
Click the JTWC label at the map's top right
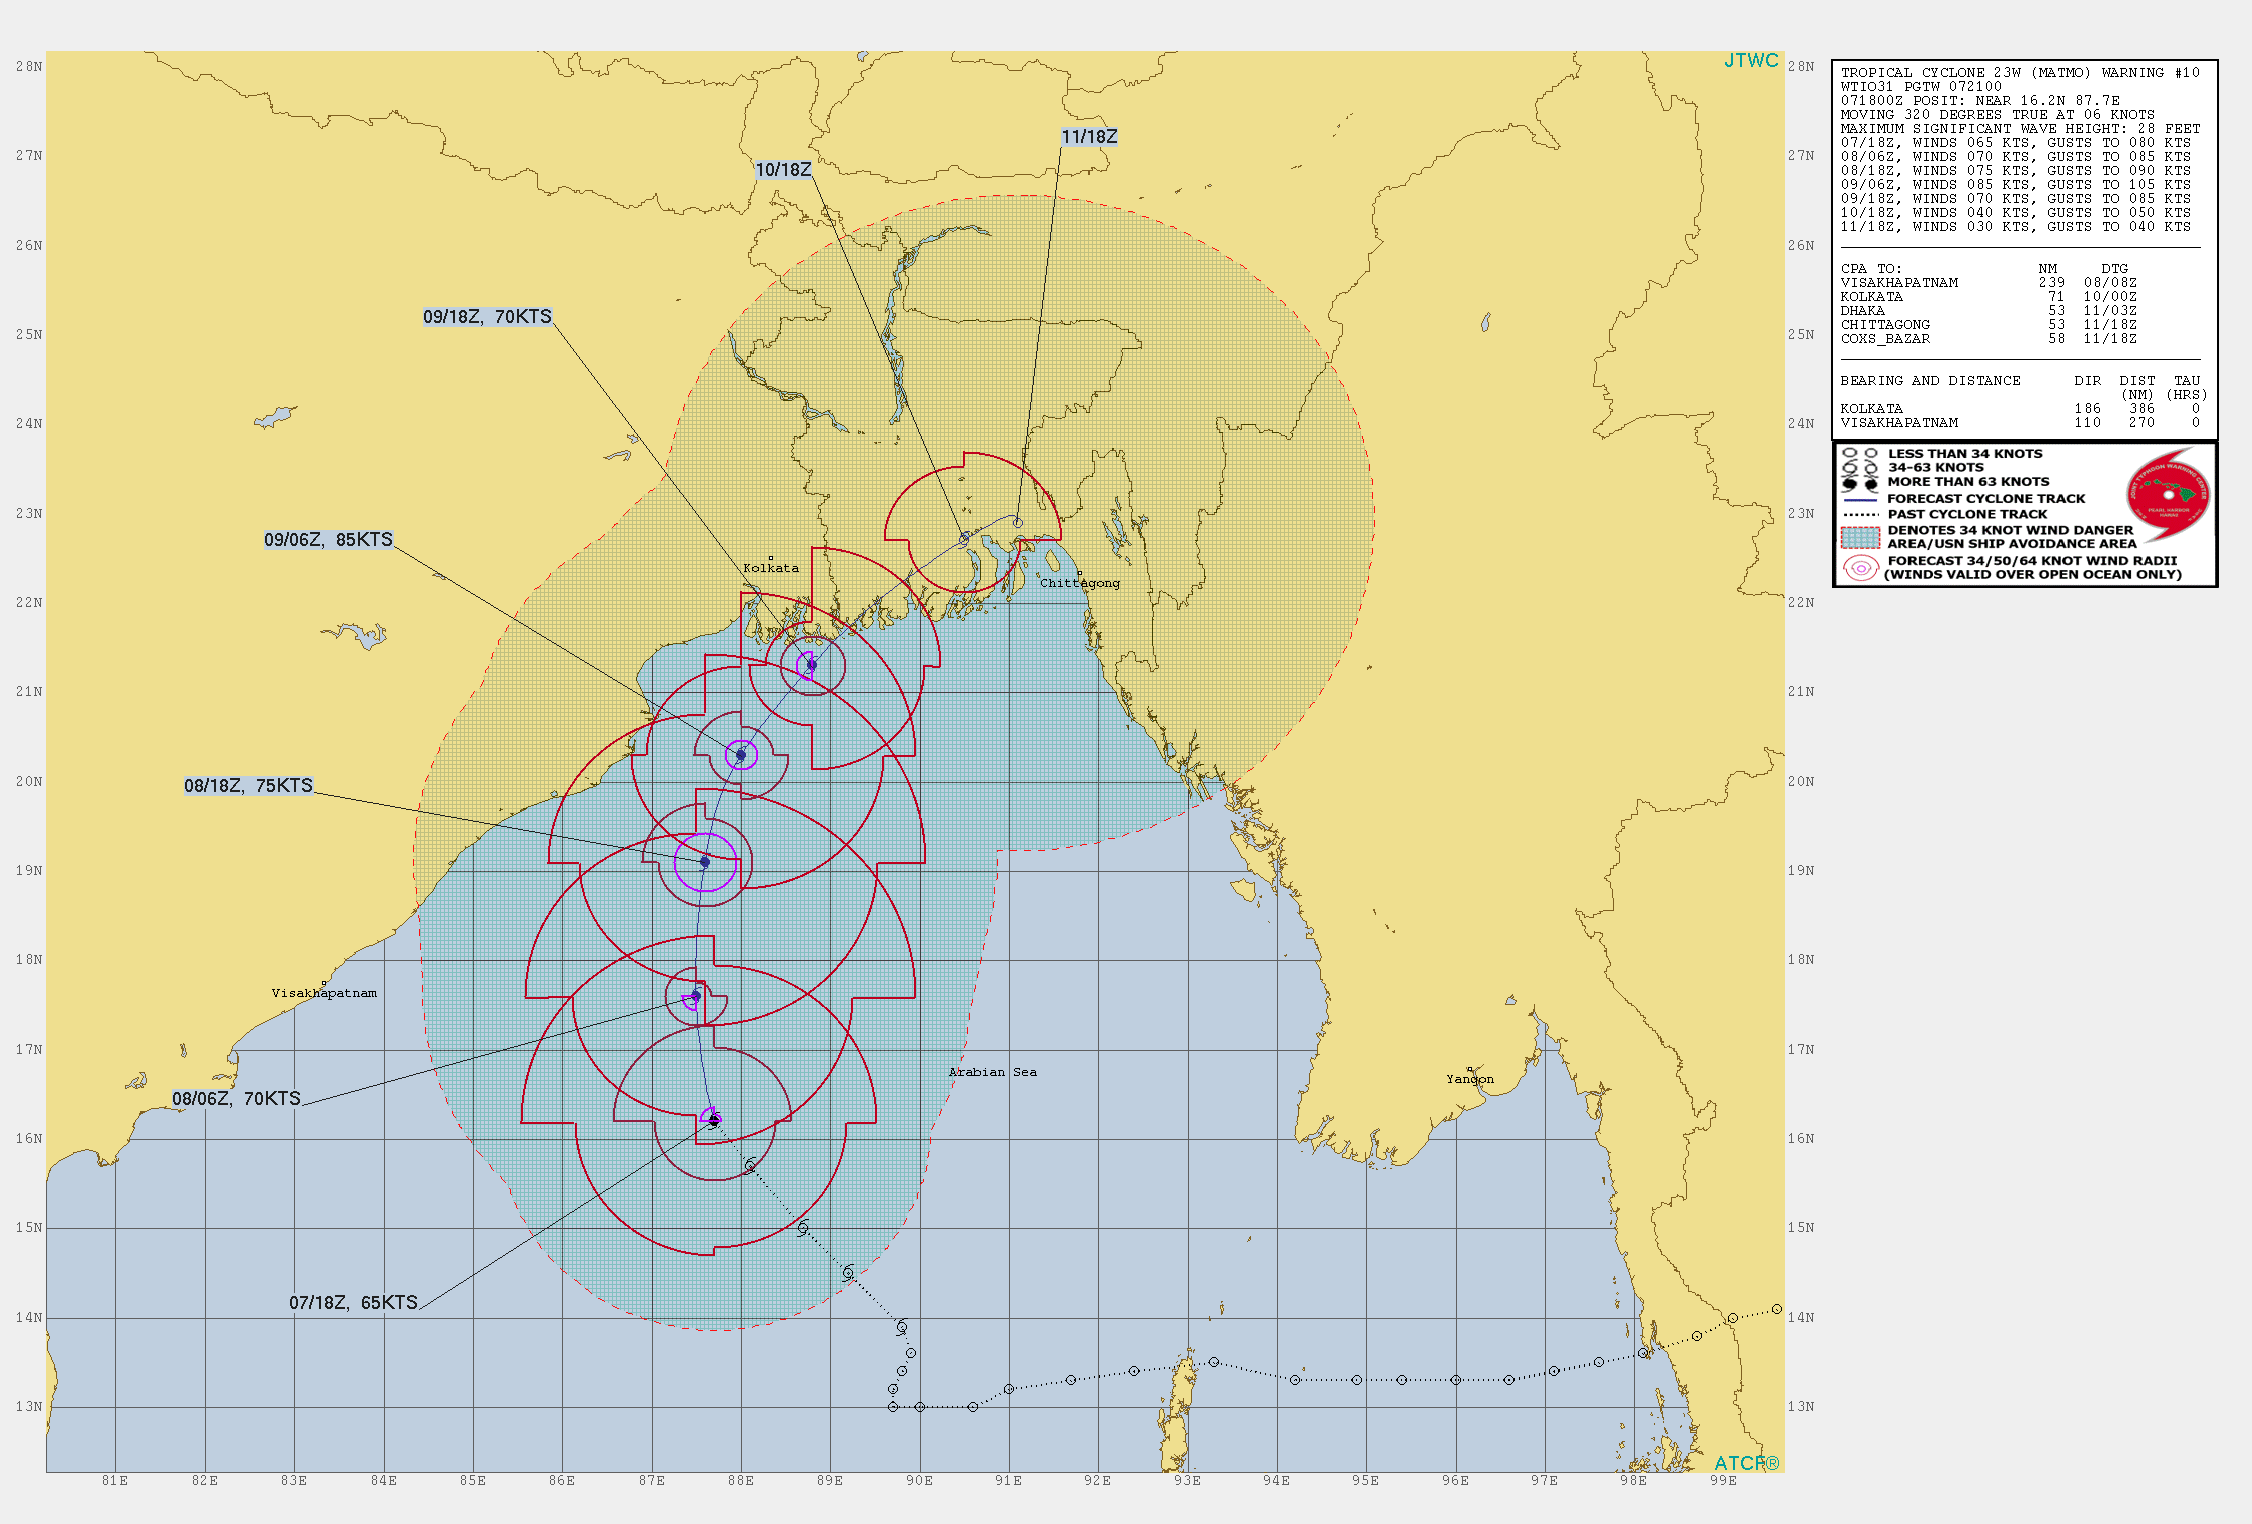point(1751,61)
